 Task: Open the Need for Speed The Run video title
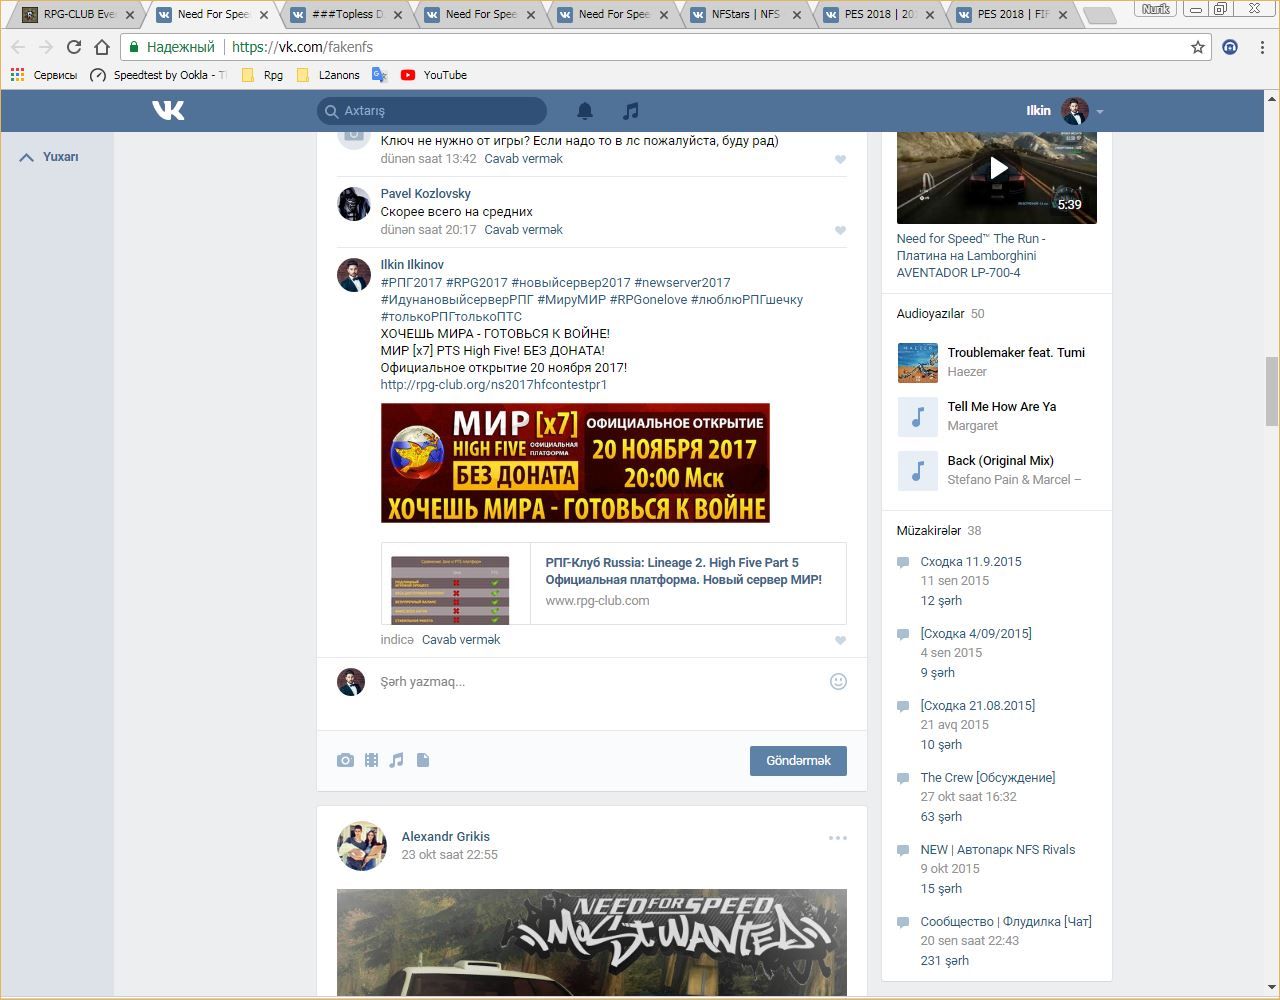971,256
